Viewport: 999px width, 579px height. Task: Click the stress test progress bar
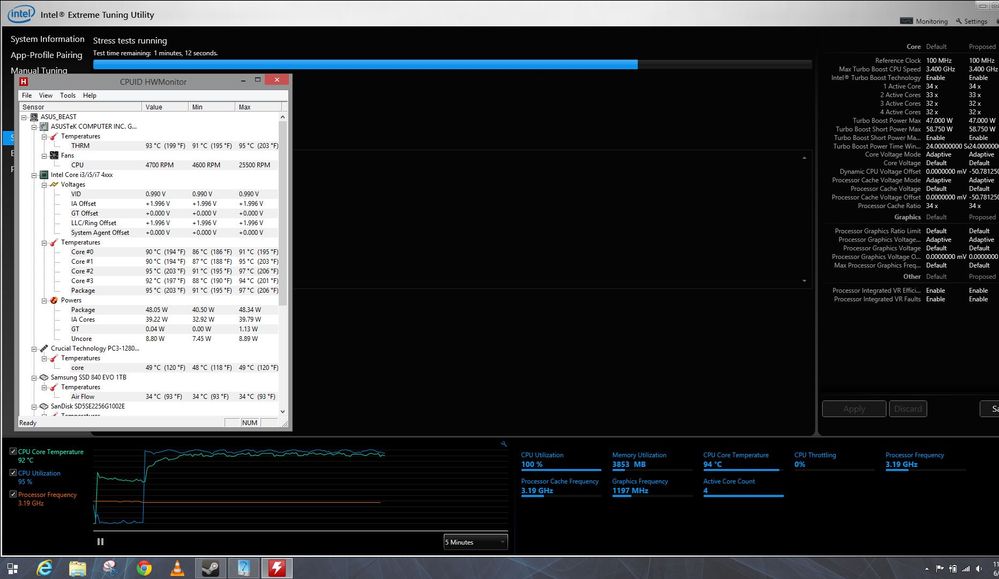[452, 64]
